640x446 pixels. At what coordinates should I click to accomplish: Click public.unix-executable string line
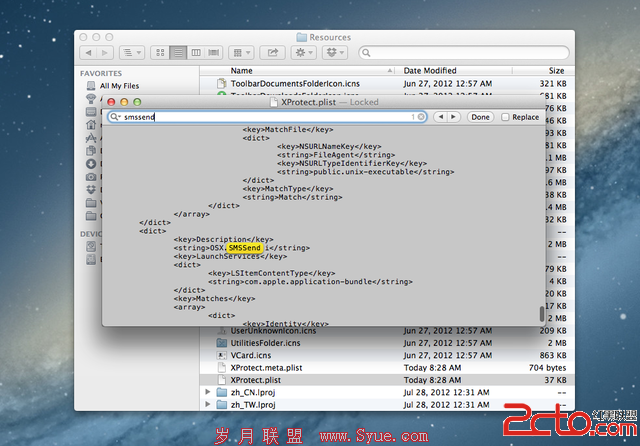pos(366,172)
